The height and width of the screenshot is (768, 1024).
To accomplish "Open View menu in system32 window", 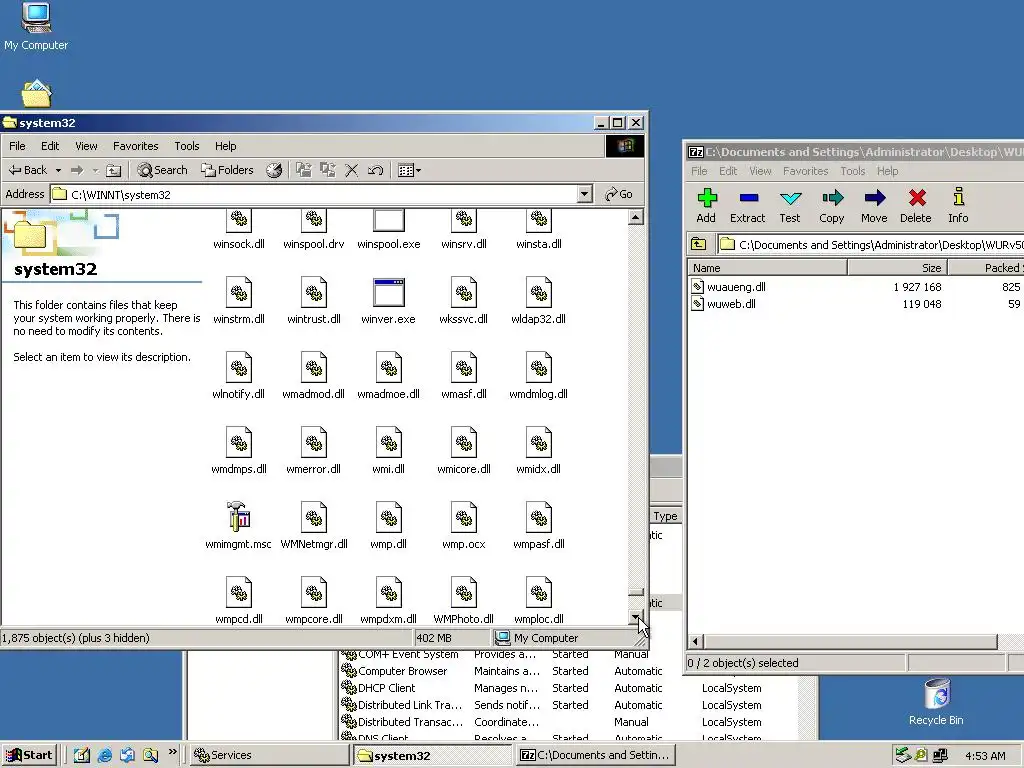I will coord(86,146).
